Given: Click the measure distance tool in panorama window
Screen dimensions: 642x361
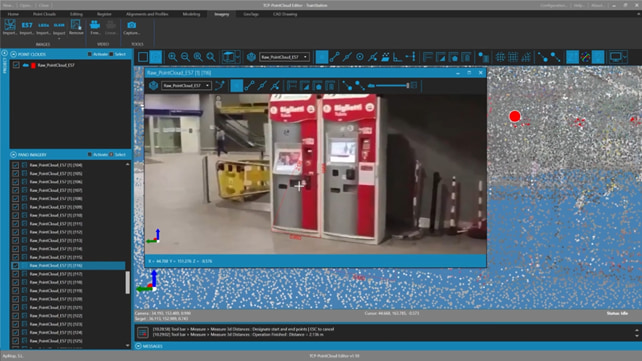Looking at the screenshot, I should (249, 86).
